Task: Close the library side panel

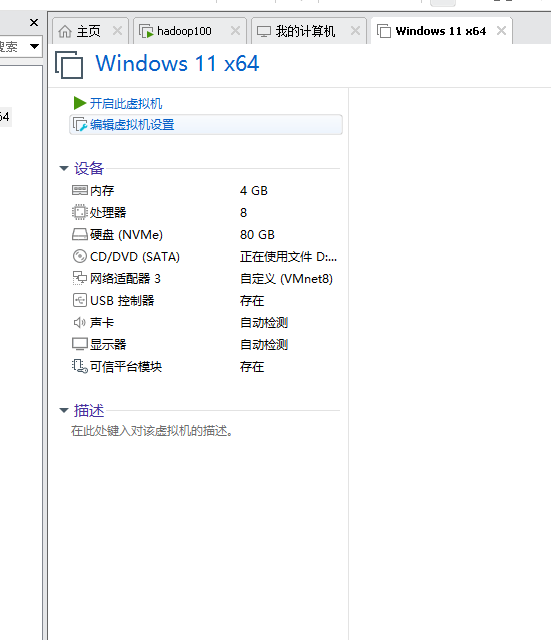Action: coord(34,22)
